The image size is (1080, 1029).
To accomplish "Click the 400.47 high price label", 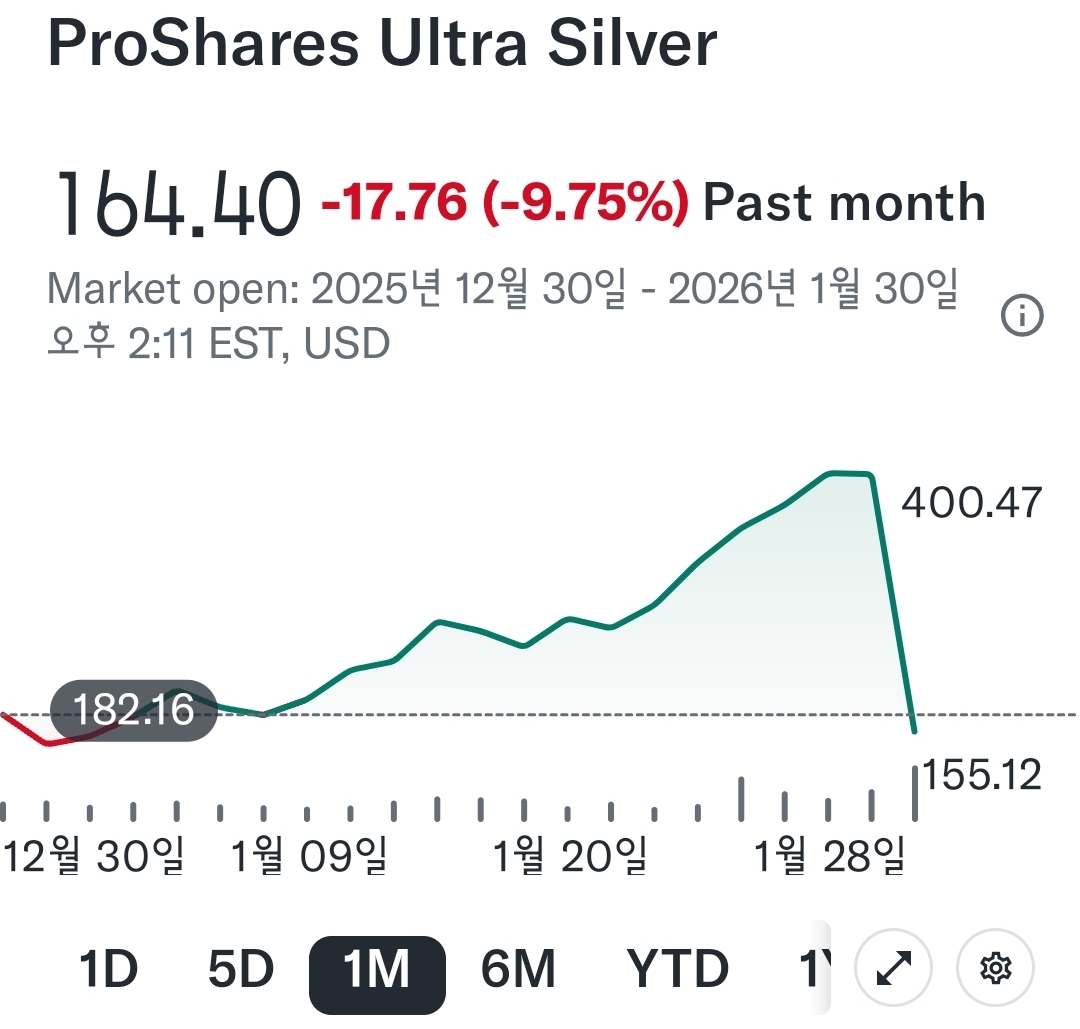I will click(971, 502).
